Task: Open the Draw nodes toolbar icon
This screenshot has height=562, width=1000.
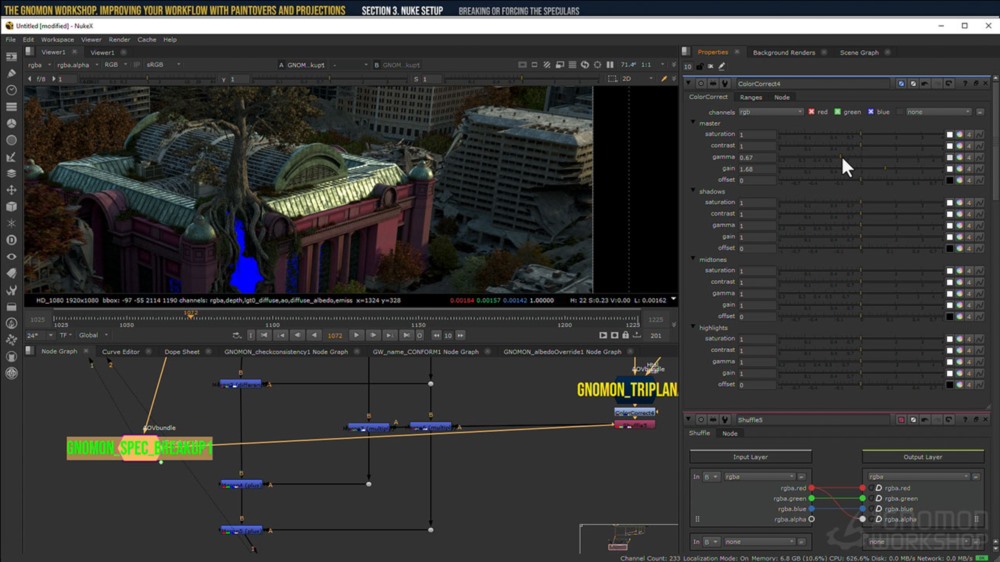Action: tap(11, 73)
